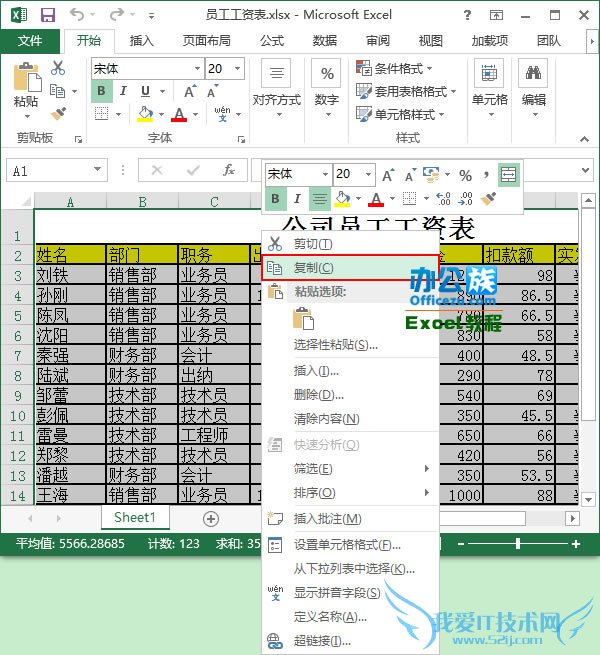Click the yellow fill color swatch in mini toolbar
The width and height of the screenshot is (600, 655).
point(342,199)
